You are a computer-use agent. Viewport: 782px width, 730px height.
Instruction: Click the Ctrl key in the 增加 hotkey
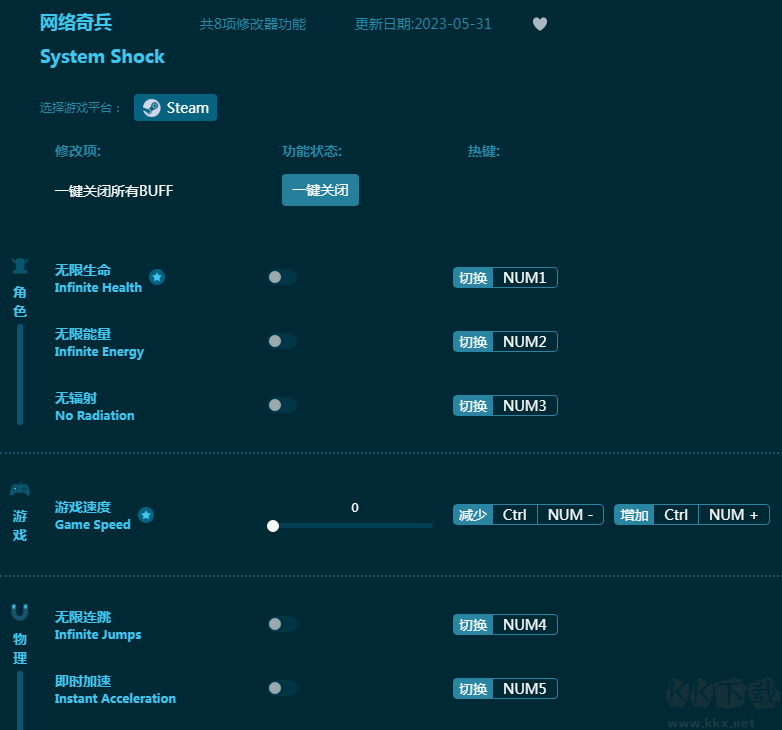pos(676,515)
